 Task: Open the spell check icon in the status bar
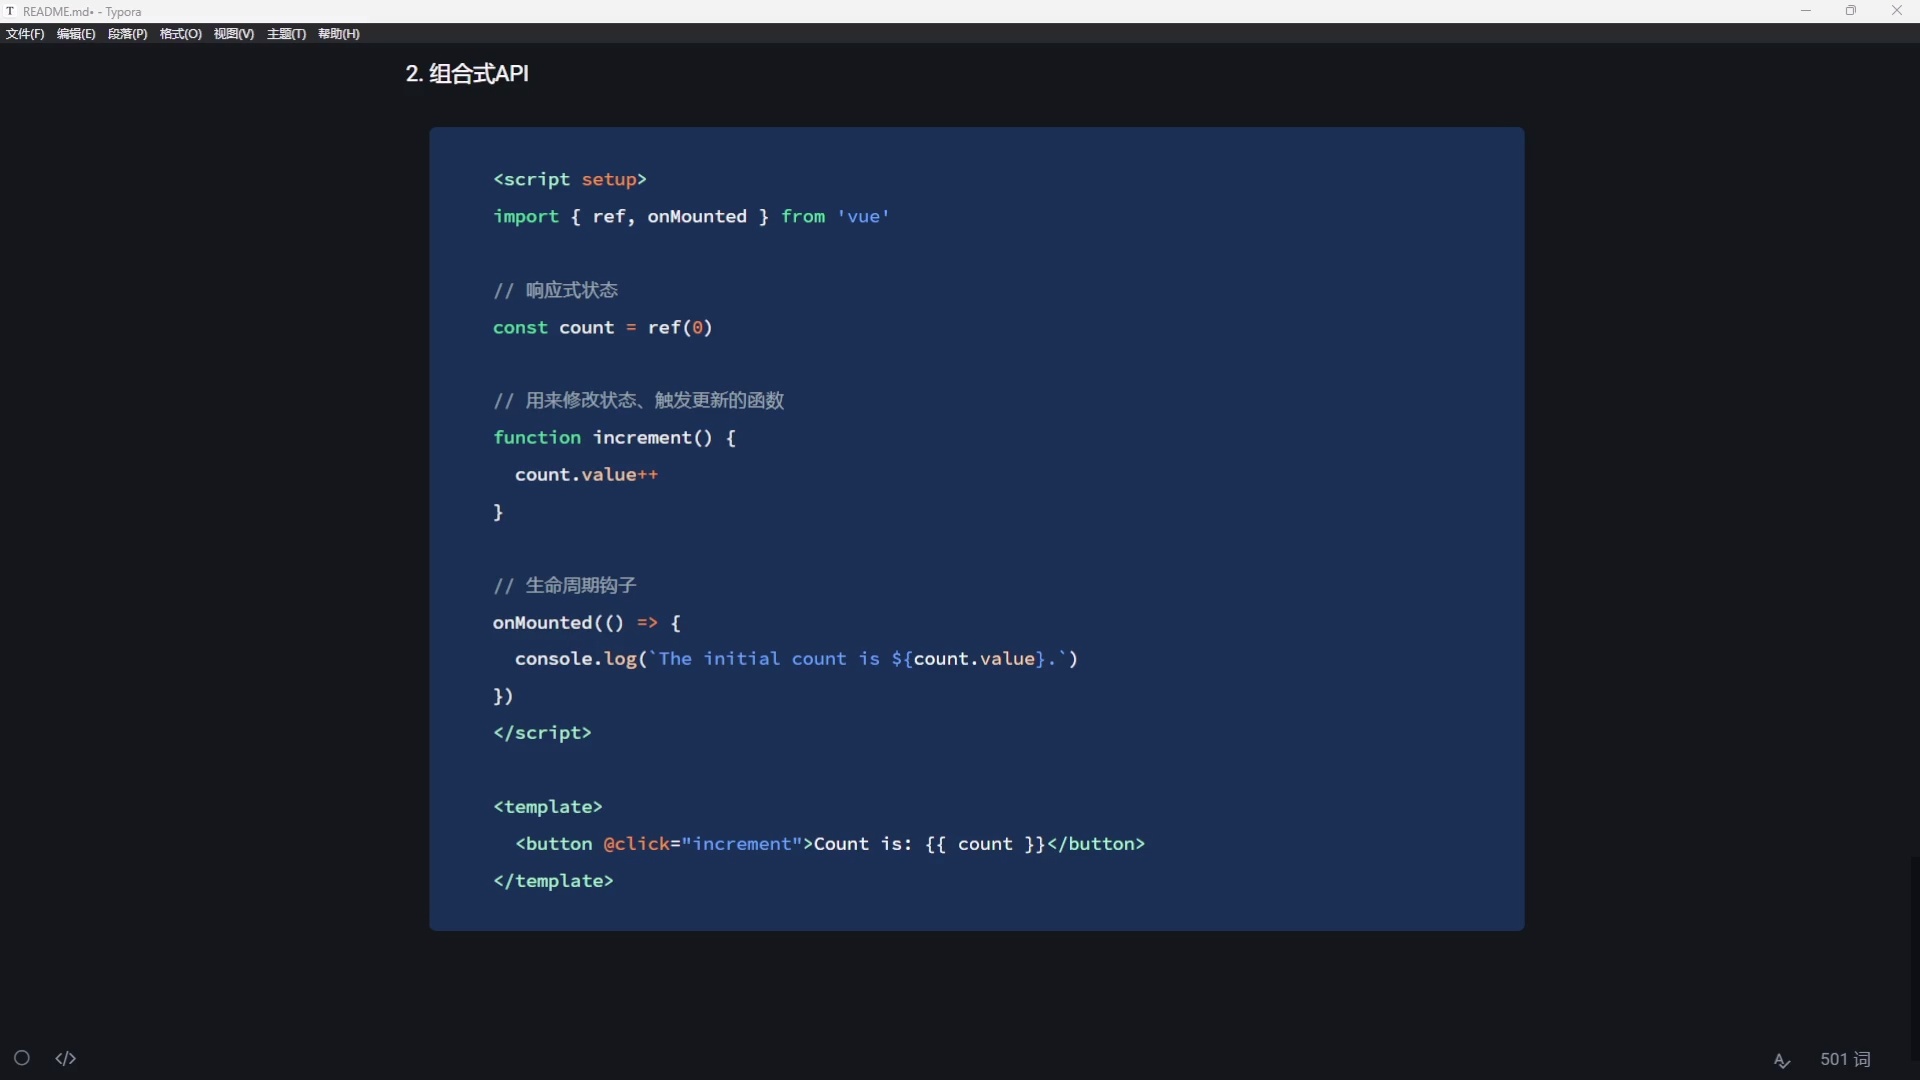tap(1782, 1060)
